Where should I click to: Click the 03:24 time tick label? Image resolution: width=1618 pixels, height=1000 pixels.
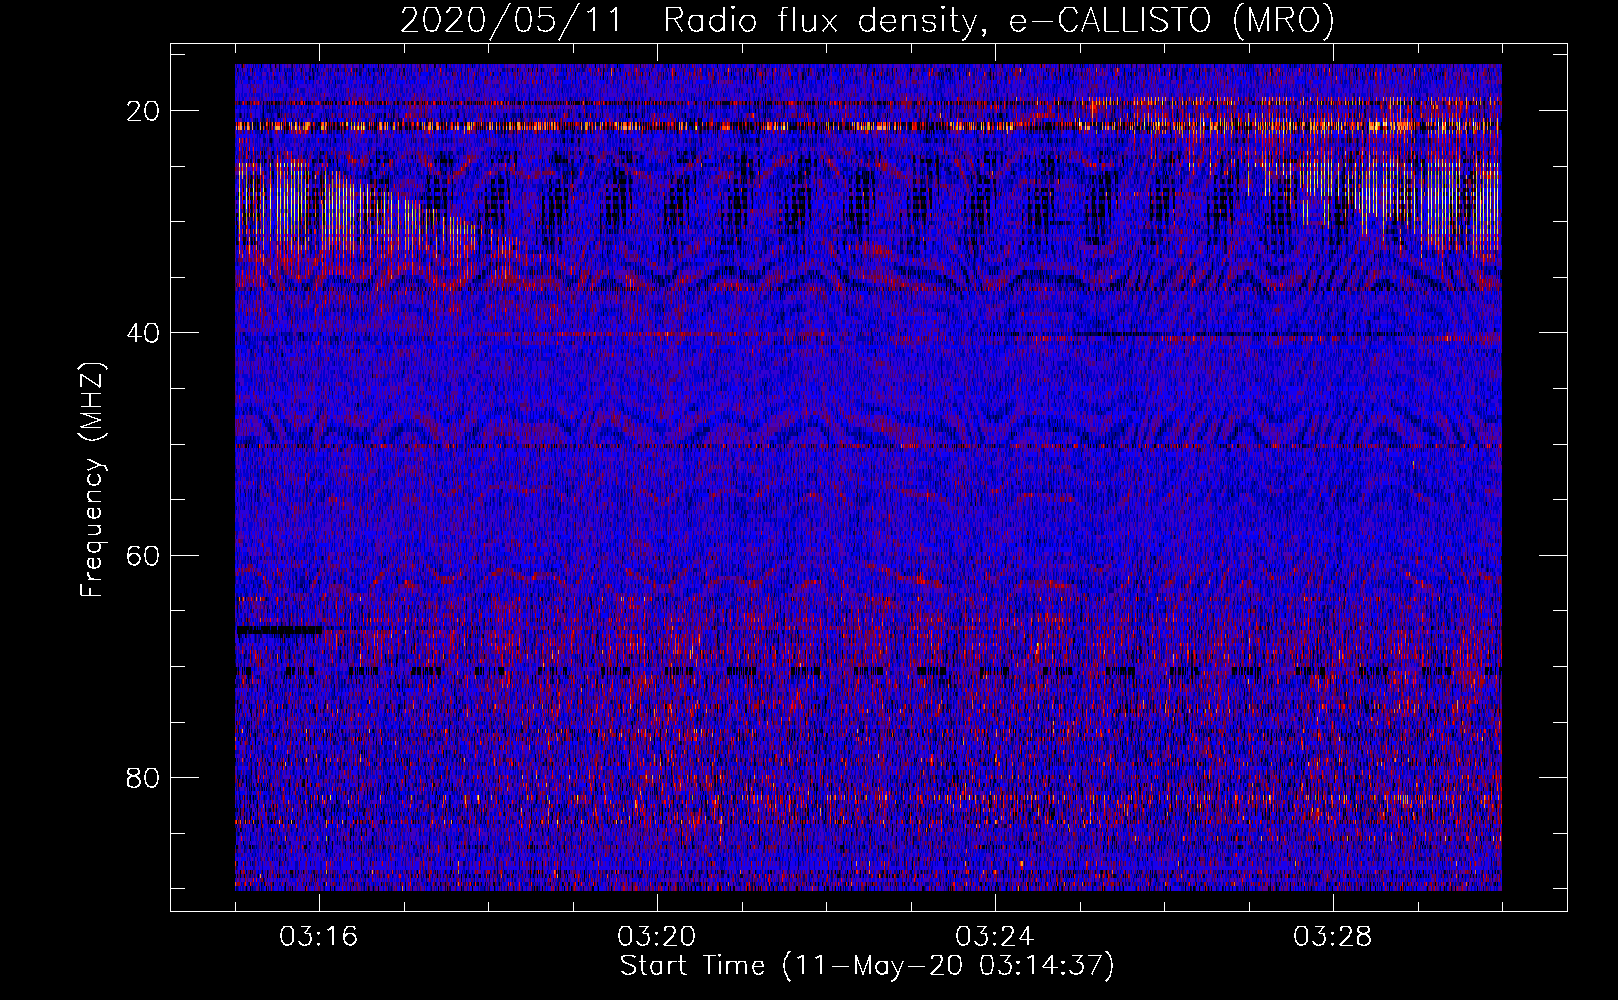(995, 937)
